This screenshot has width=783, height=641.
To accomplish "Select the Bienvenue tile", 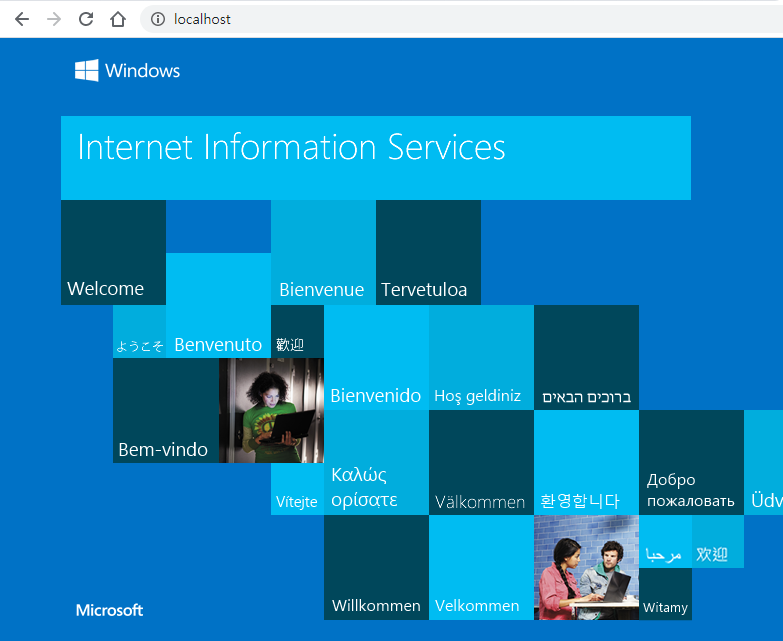I will [x=323, y=252].
